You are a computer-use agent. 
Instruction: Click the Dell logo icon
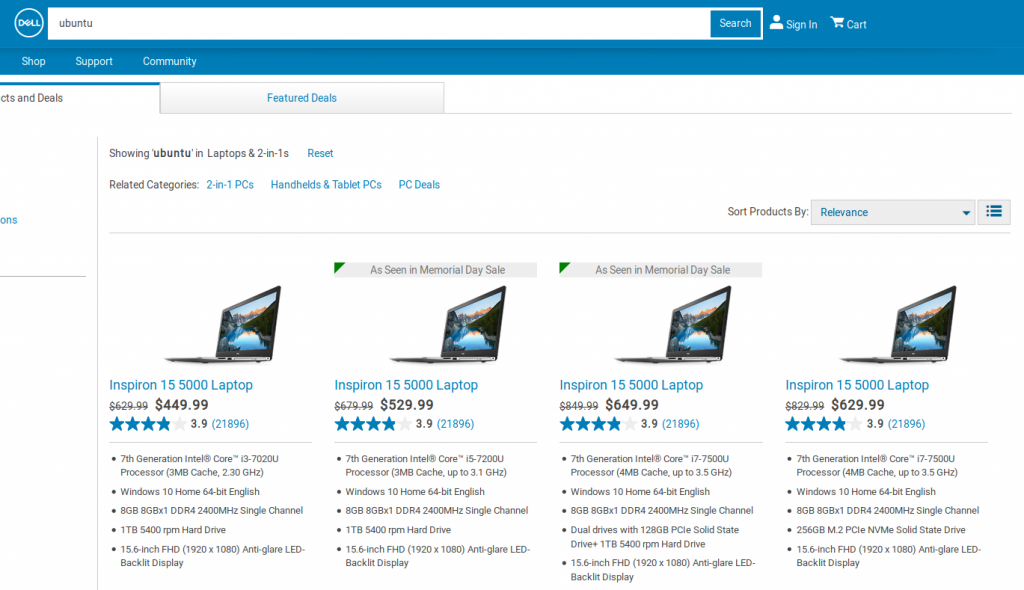pos(28,23)
